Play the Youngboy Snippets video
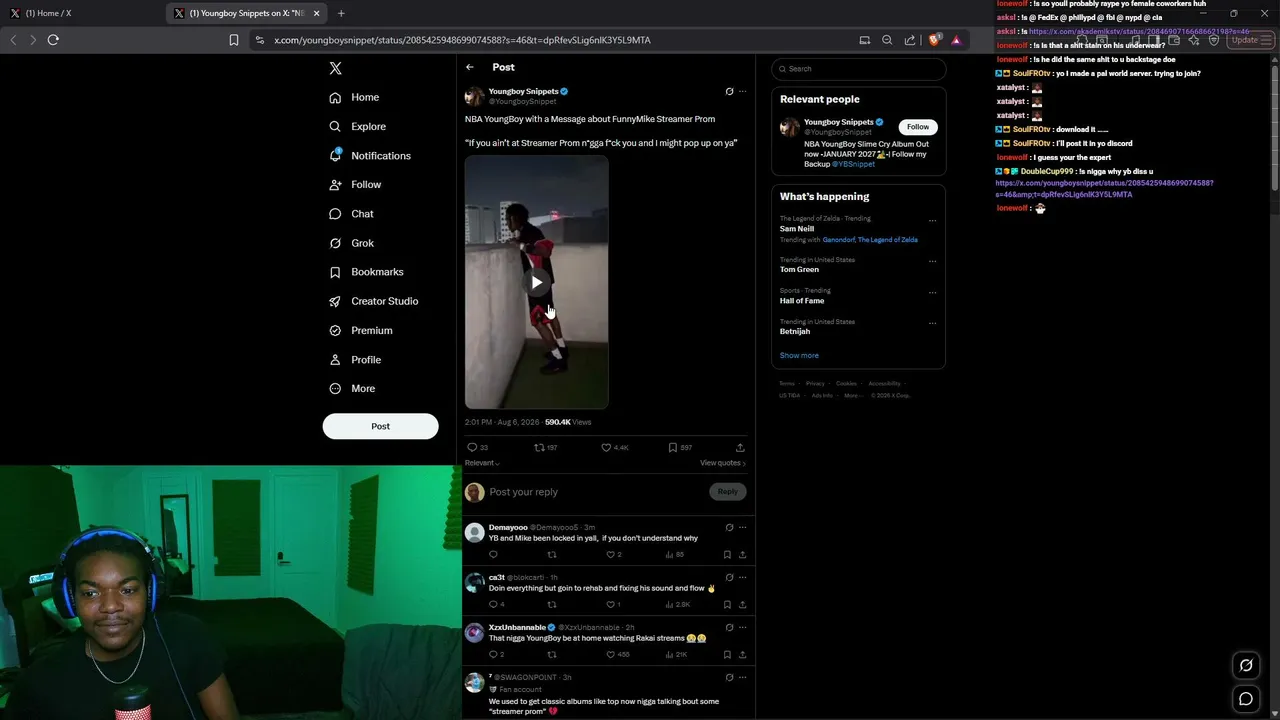The height and width of the screenshot is (720, 1280). click(537, 283)
